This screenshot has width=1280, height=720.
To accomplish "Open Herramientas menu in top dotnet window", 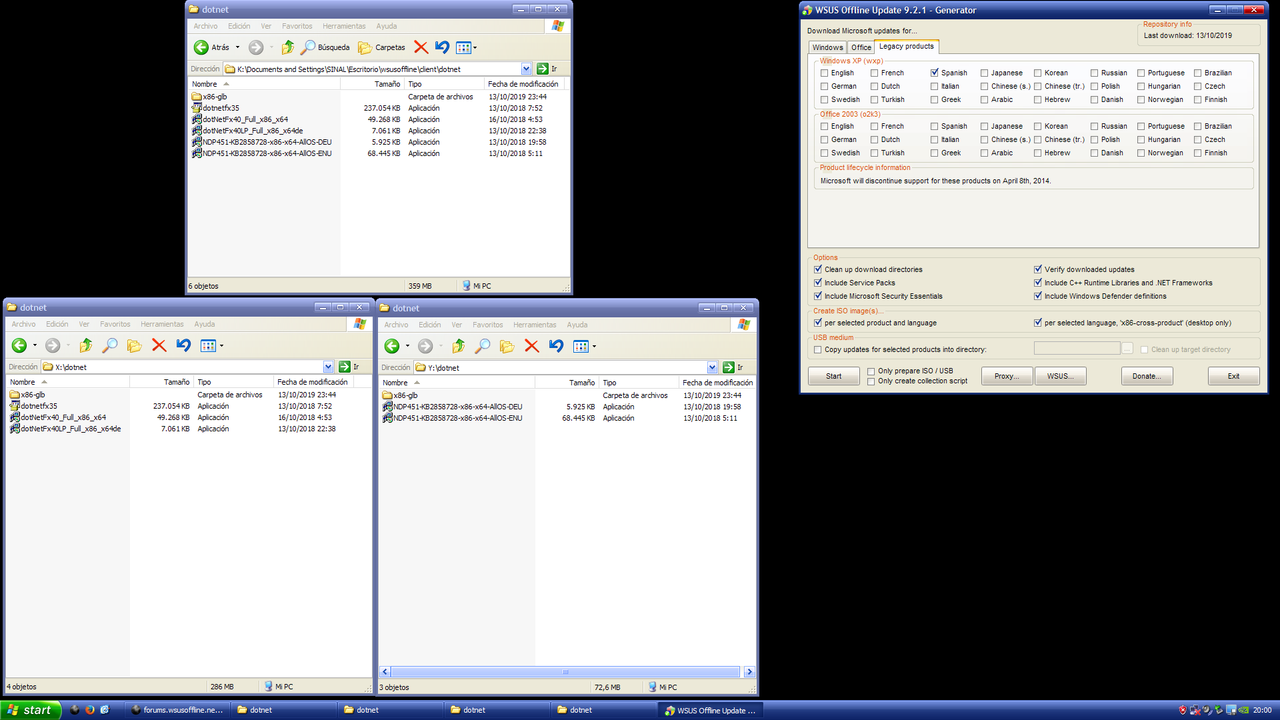I will click(x=345, y=26).
